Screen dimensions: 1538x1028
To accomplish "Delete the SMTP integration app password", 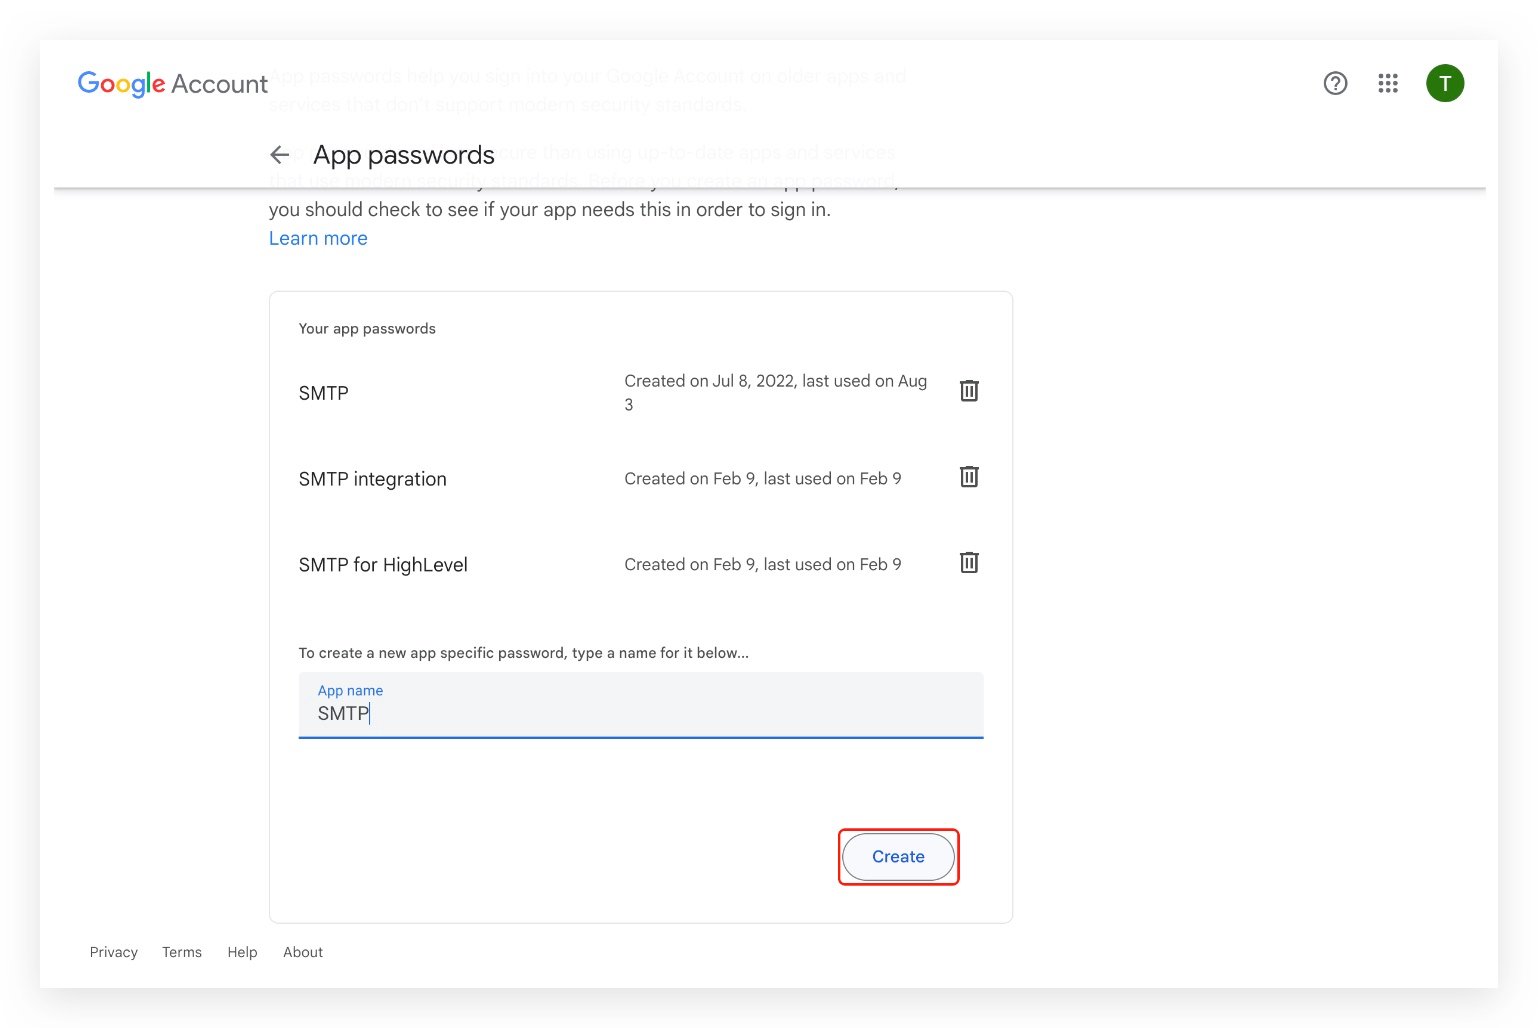I will [x=968, y=477].
